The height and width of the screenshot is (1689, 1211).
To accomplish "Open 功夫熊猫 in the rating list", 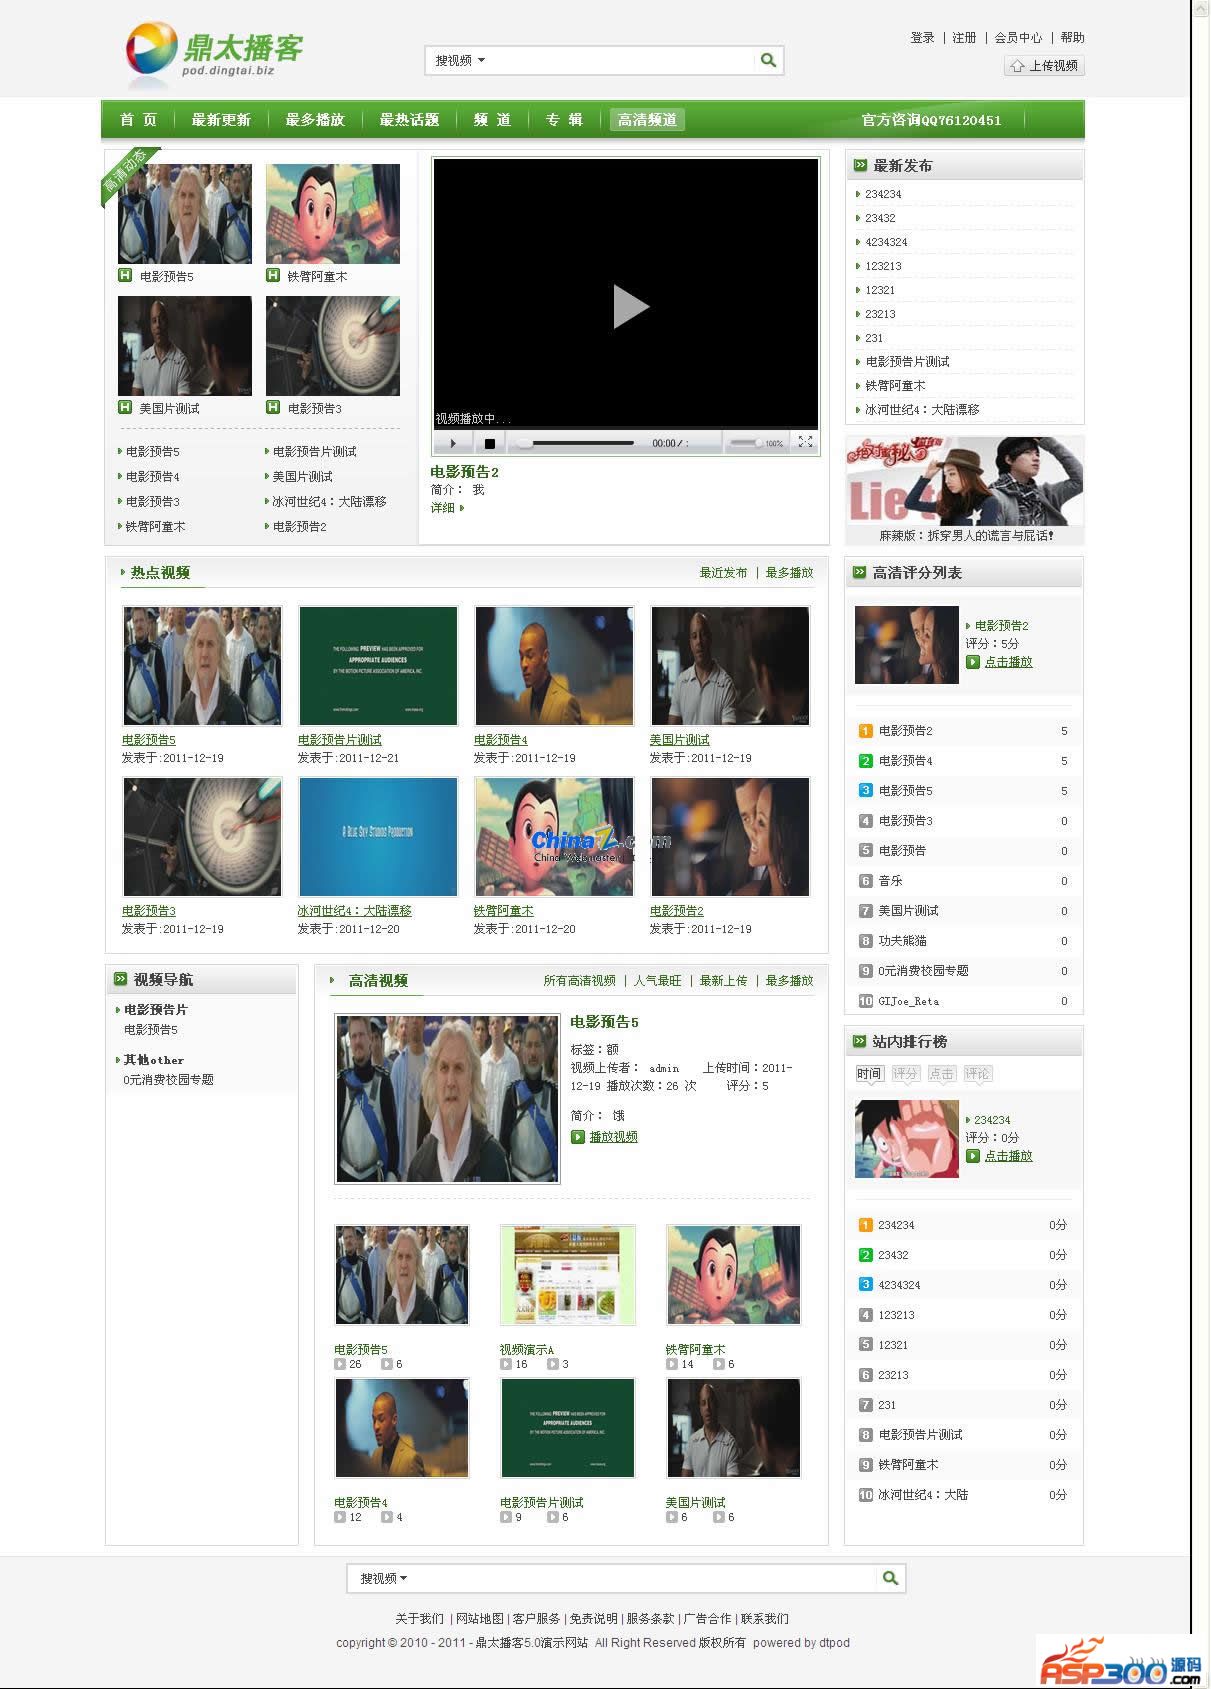I will [x=902, y=941].
